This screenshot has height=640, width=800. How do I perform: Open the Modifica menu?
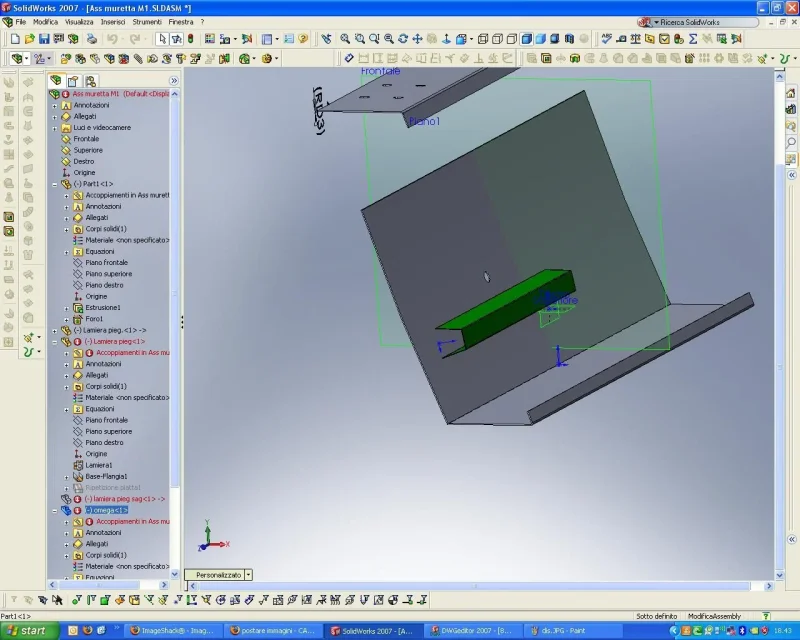45,22
